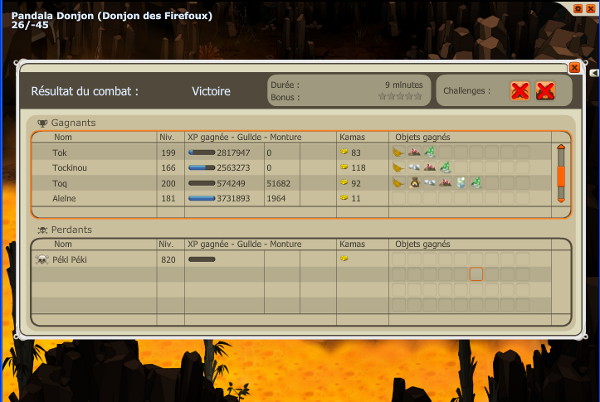Viewport: 600px width, 402px height.
Task: Click Toq's XP progress bar
Action: (202, 183)
